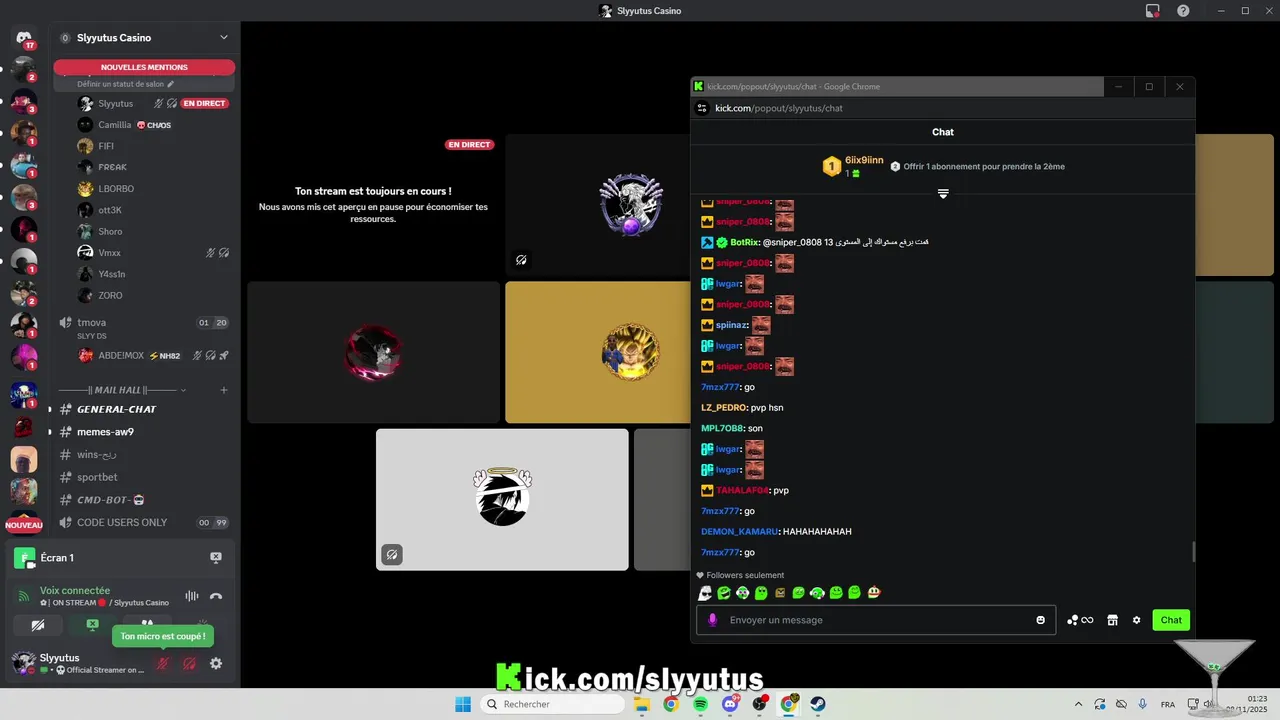The width and height of the screenshot is (1280, 720).
Task: Click Kick chat vertical scrollbar
Action: 1193,552
